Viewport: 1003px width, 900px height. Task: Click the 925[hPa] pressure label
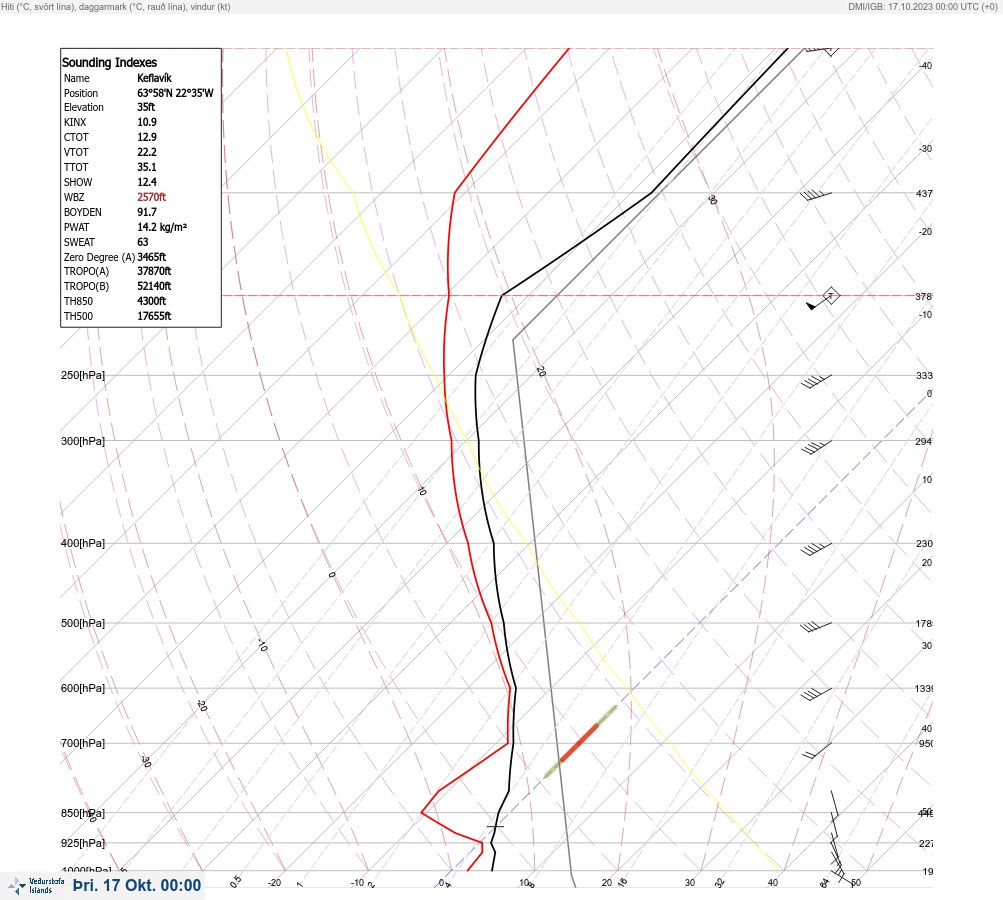(83, 843)
